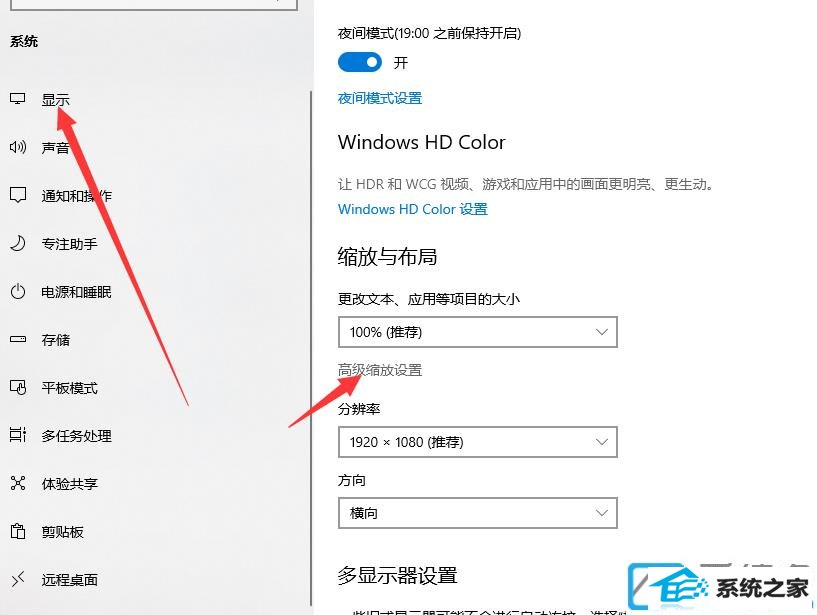Screen dimensions: 817x615
Task: Open the 100% scaling size dropdown
Action: click(x=478, y=332)
